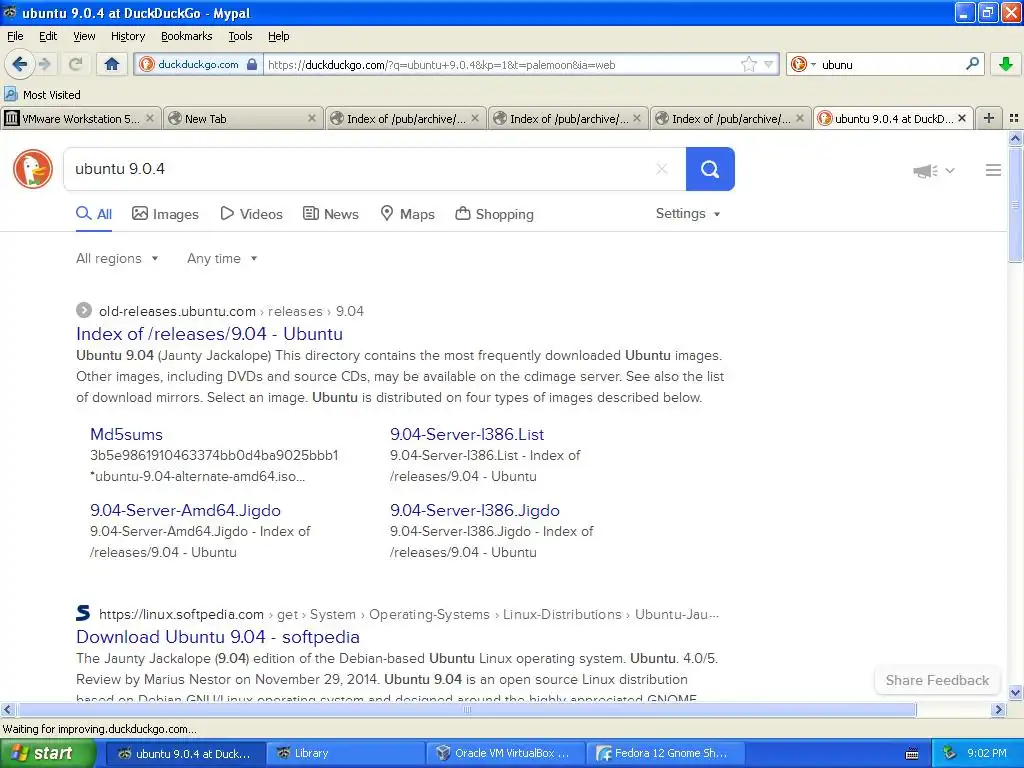
Task: Open the Windows Start button
Action: (46, 753)
